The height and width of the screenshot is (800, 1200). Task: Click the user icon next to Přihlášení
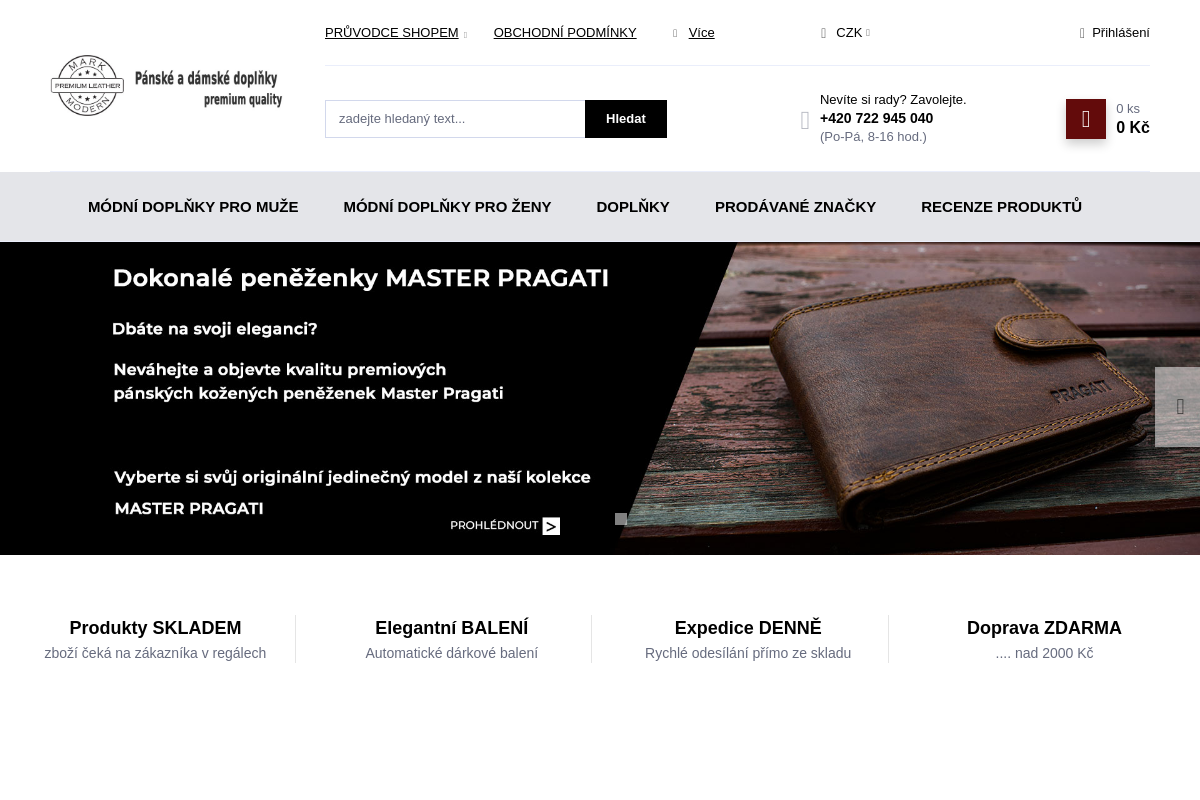click(x=1082, y=33)
